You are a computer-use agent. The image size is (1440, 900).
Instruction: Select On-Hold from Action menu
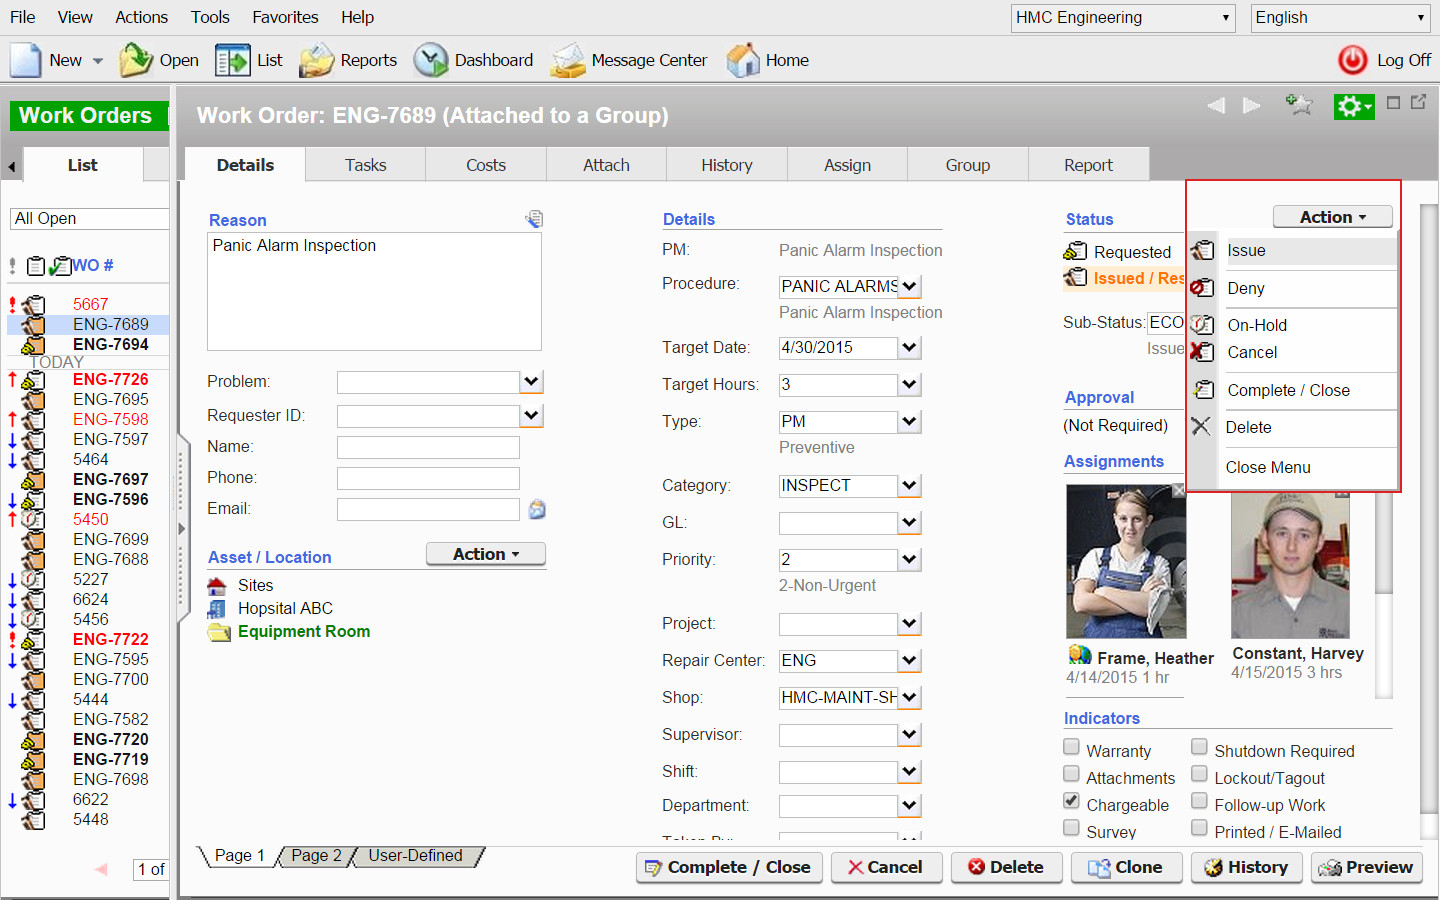(x=1257, y=325)
